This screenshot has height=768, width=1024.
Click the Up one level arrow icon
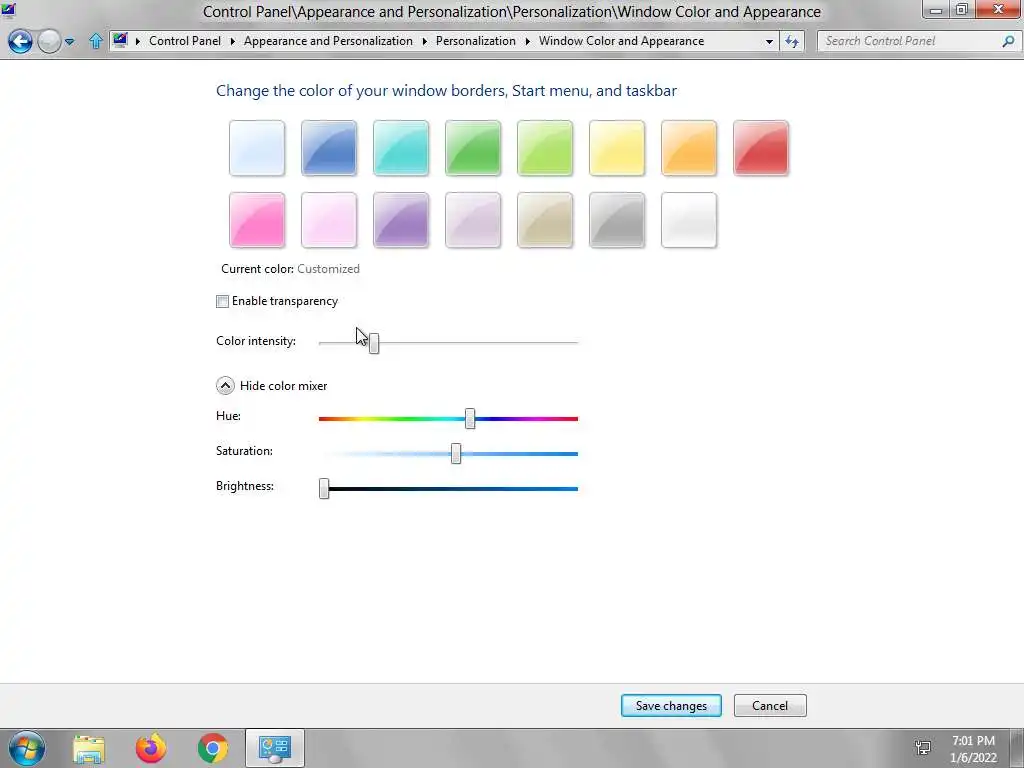pyautogui.click(x=95, y=41)
